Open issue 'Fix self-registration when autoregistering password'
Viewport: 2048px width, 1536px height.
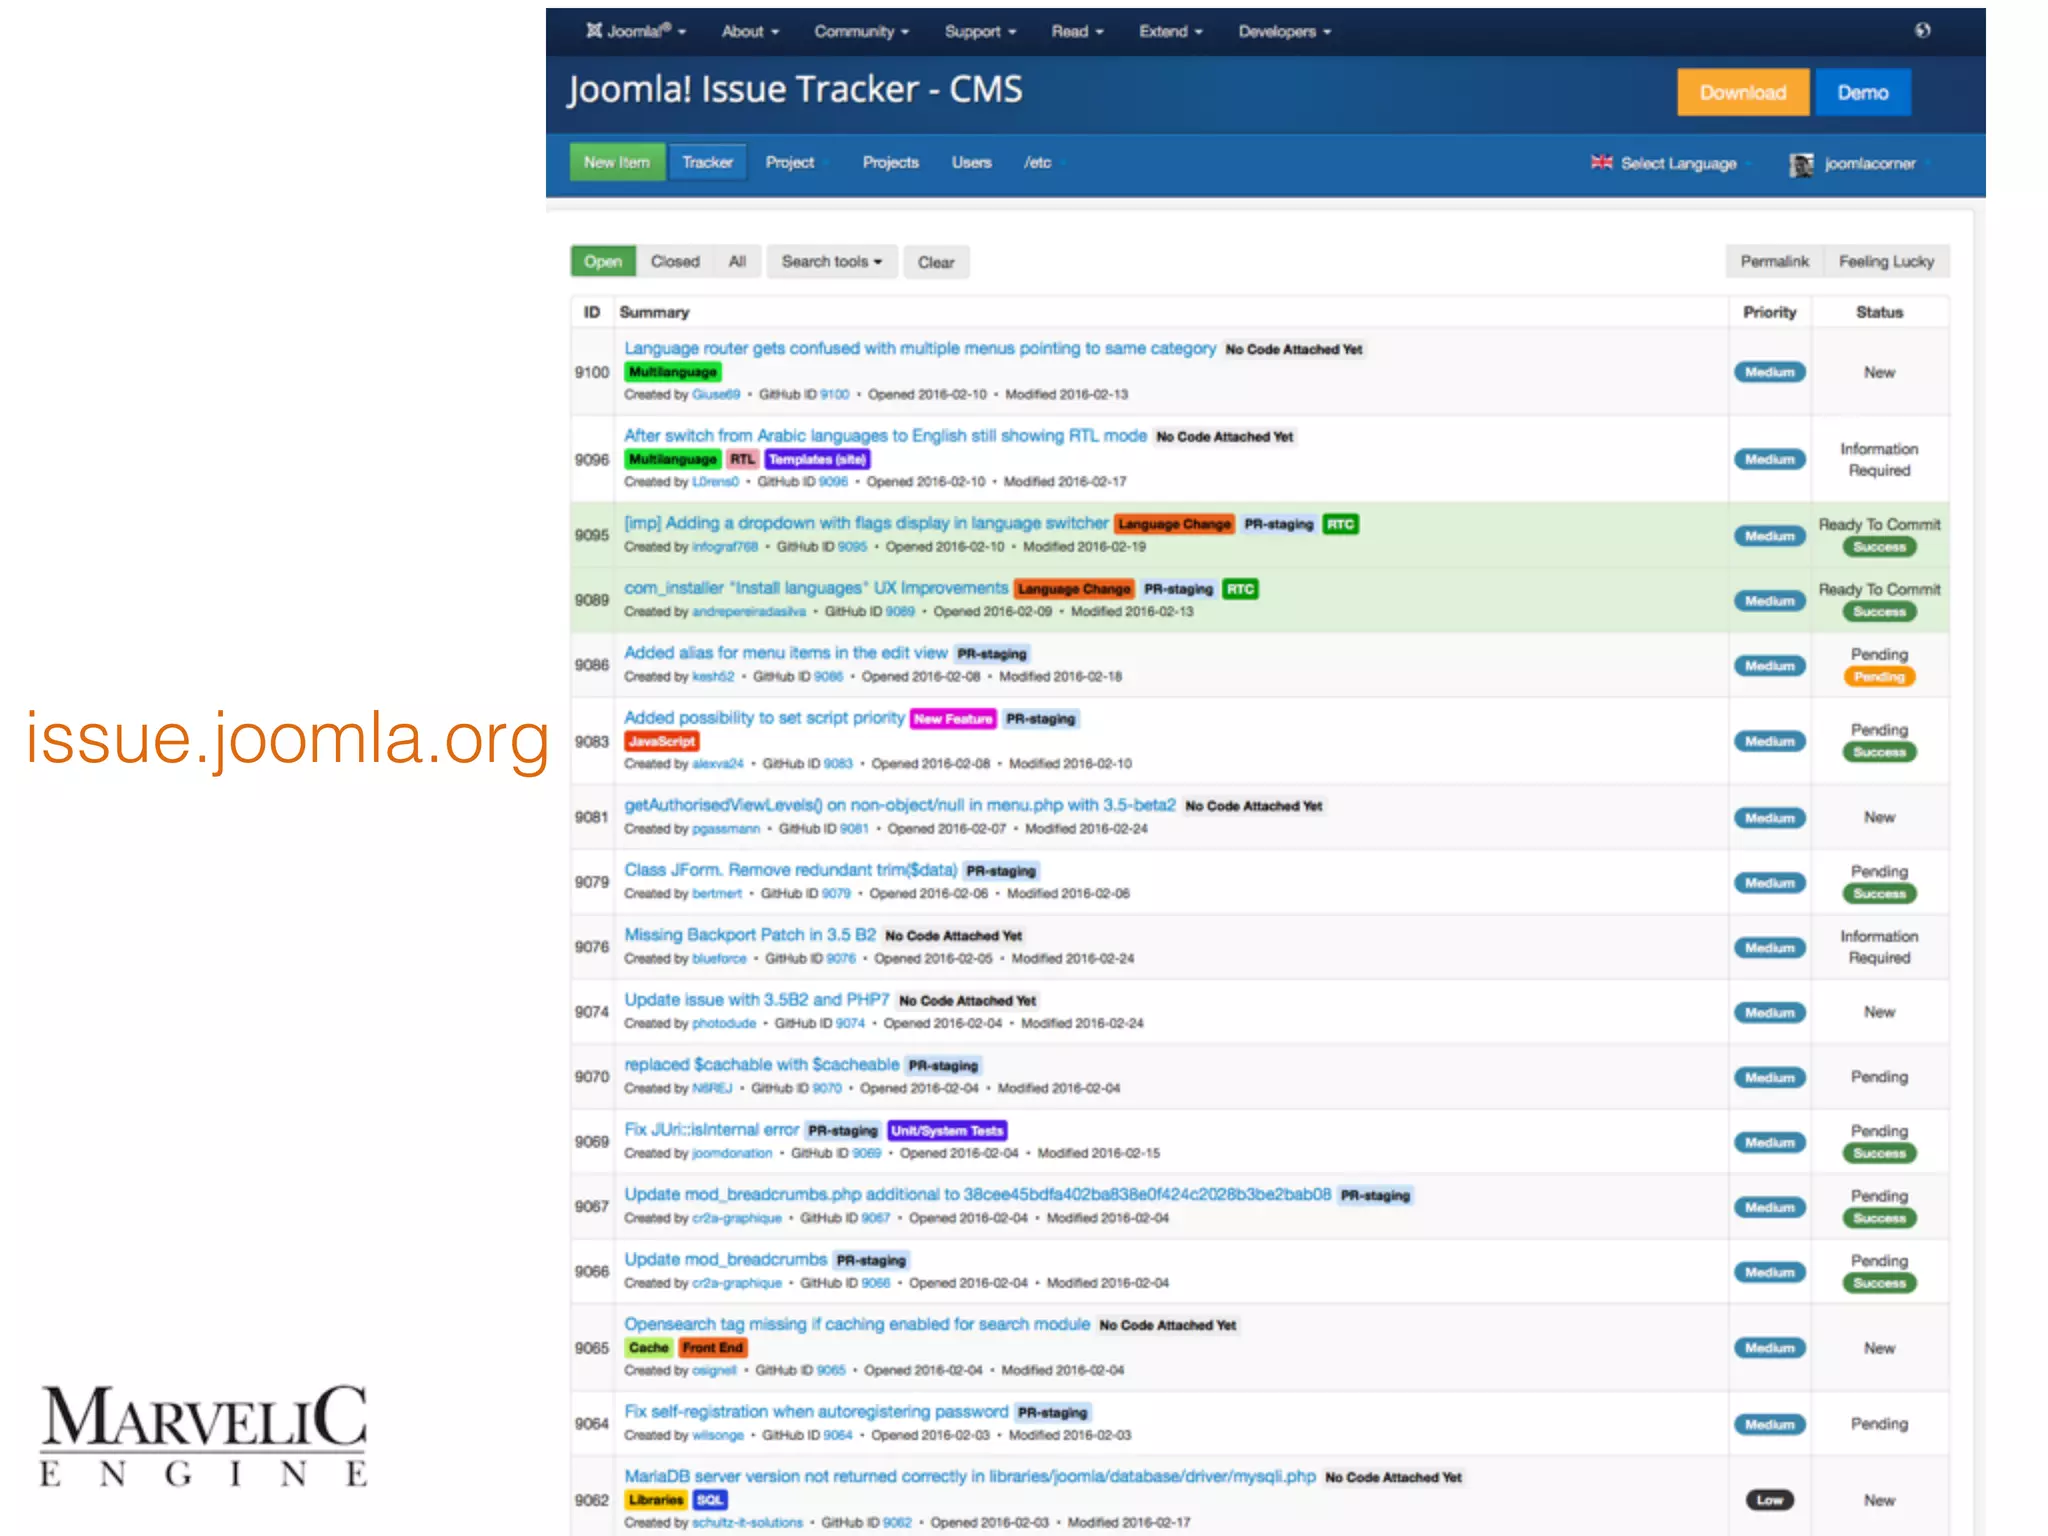[x=816, y=1412]
